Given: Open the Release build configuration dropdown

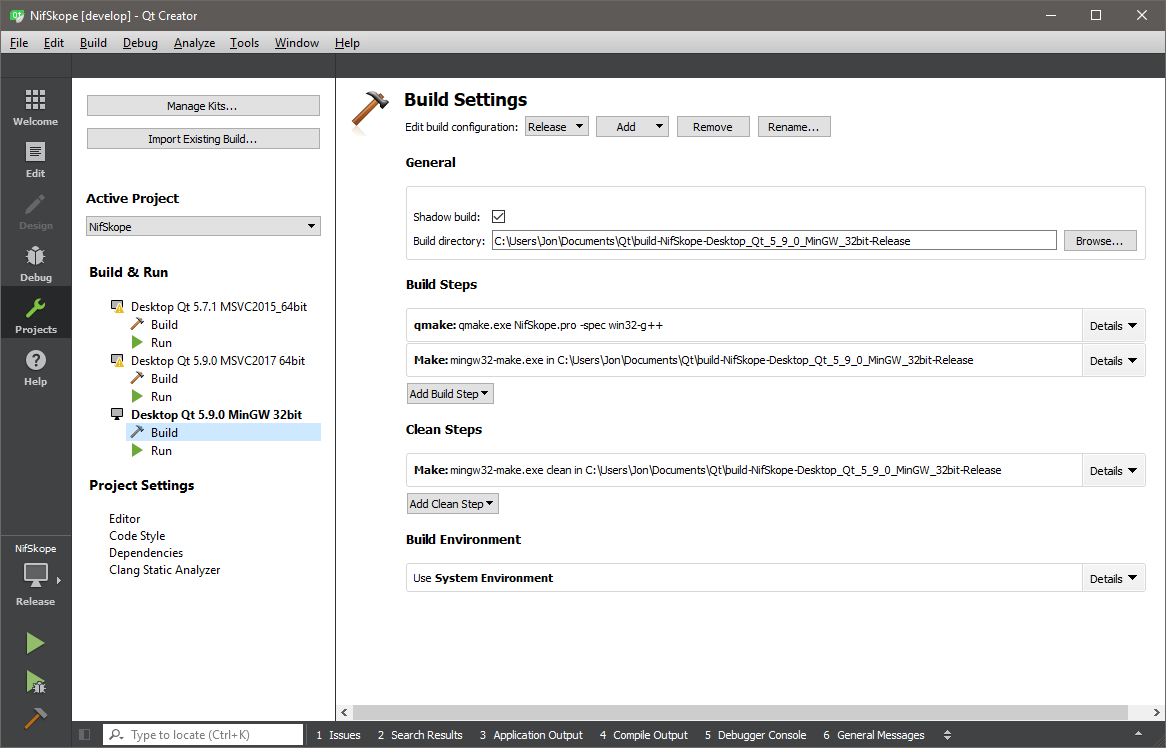Looking at the screenshot, I should click(556, 126).
